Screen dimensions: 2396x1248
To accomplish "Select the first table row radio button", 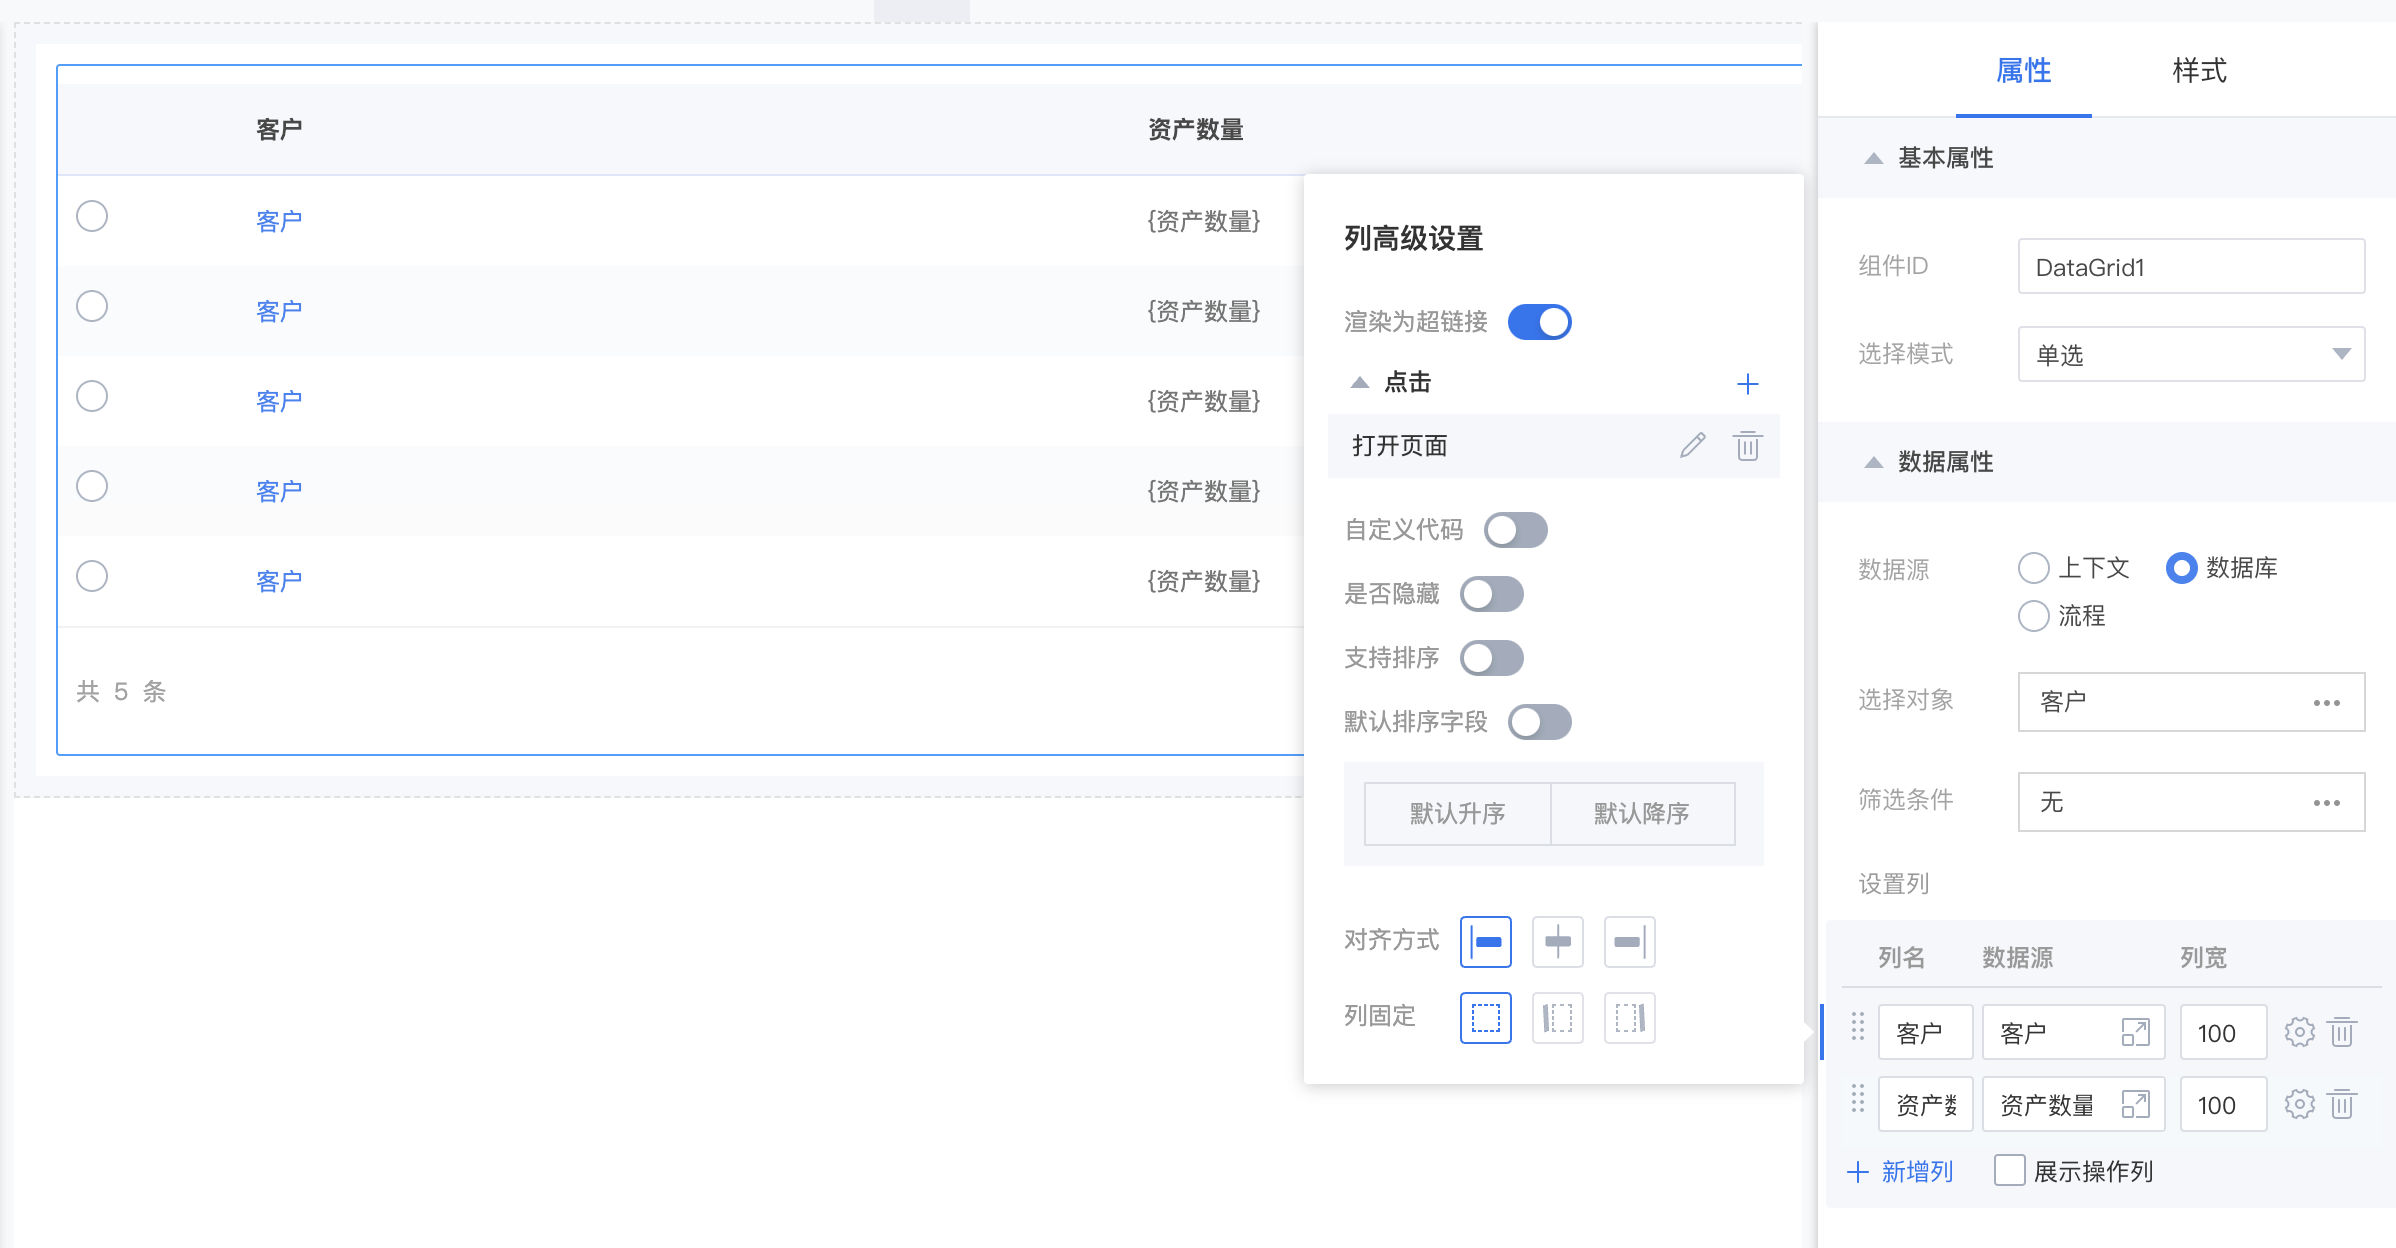I will coord(92,216).
